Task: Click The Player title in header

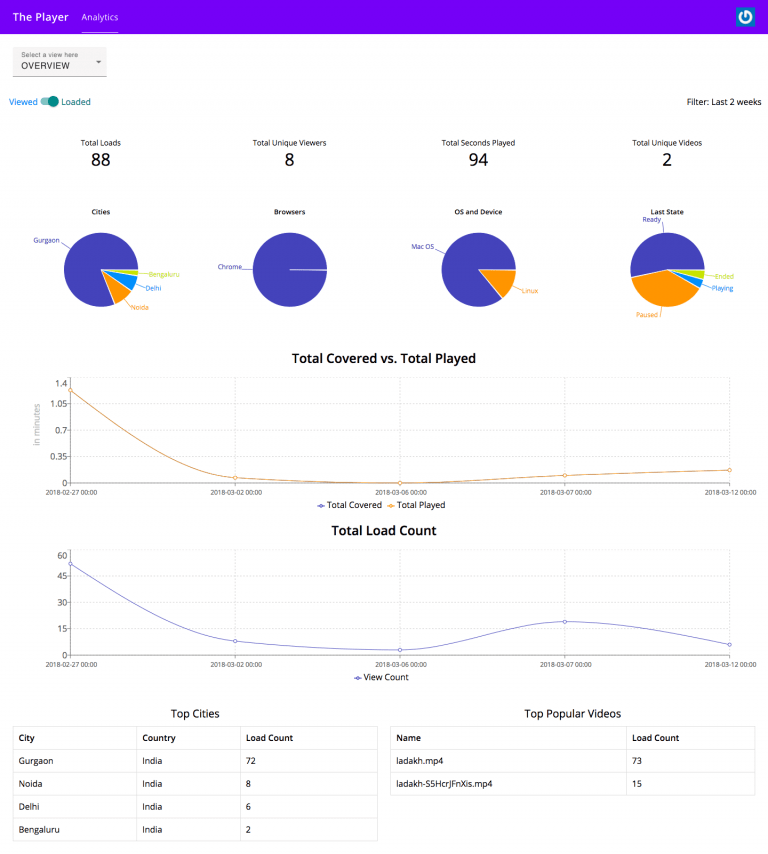Action: click(x=40, y=18)
